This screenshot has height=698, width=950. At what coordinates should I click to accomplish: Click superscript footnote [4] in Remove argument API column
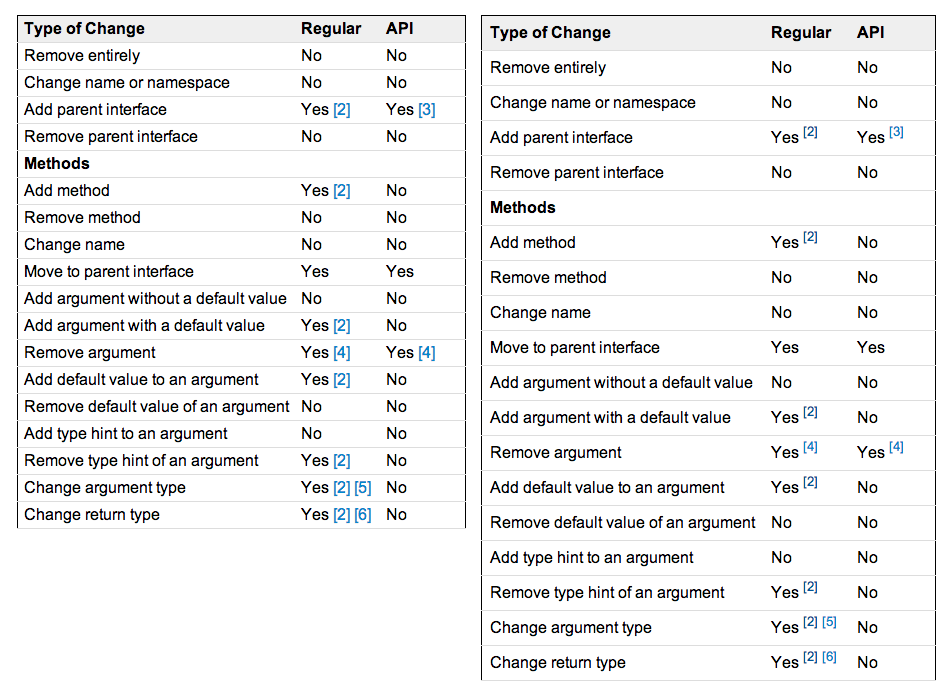click(896, 447)
